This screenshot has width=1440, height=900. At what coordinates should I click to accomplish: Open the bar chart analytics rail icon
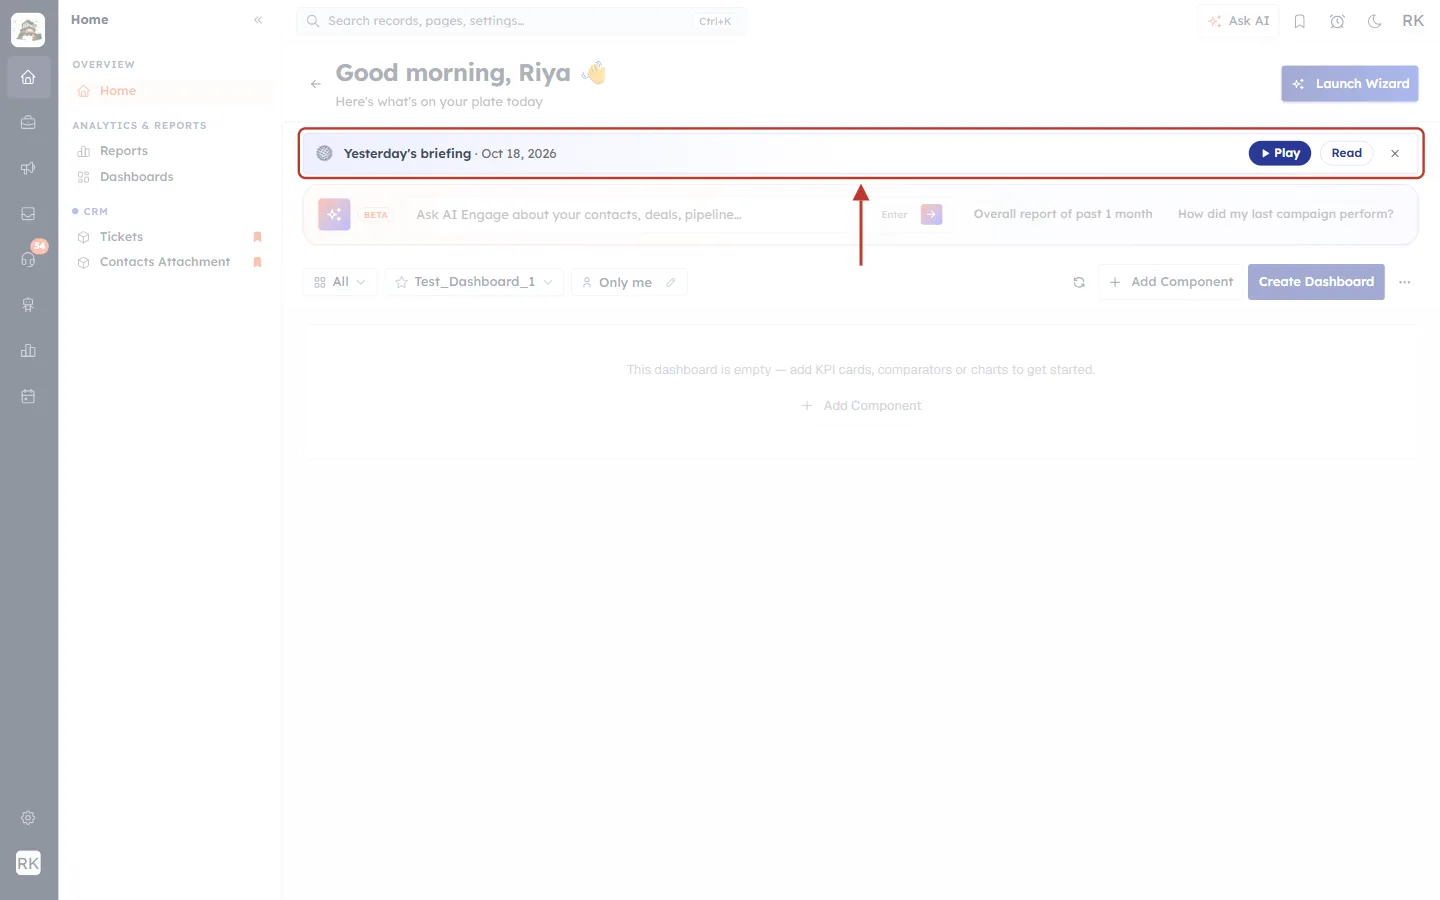tap(28, 351)
